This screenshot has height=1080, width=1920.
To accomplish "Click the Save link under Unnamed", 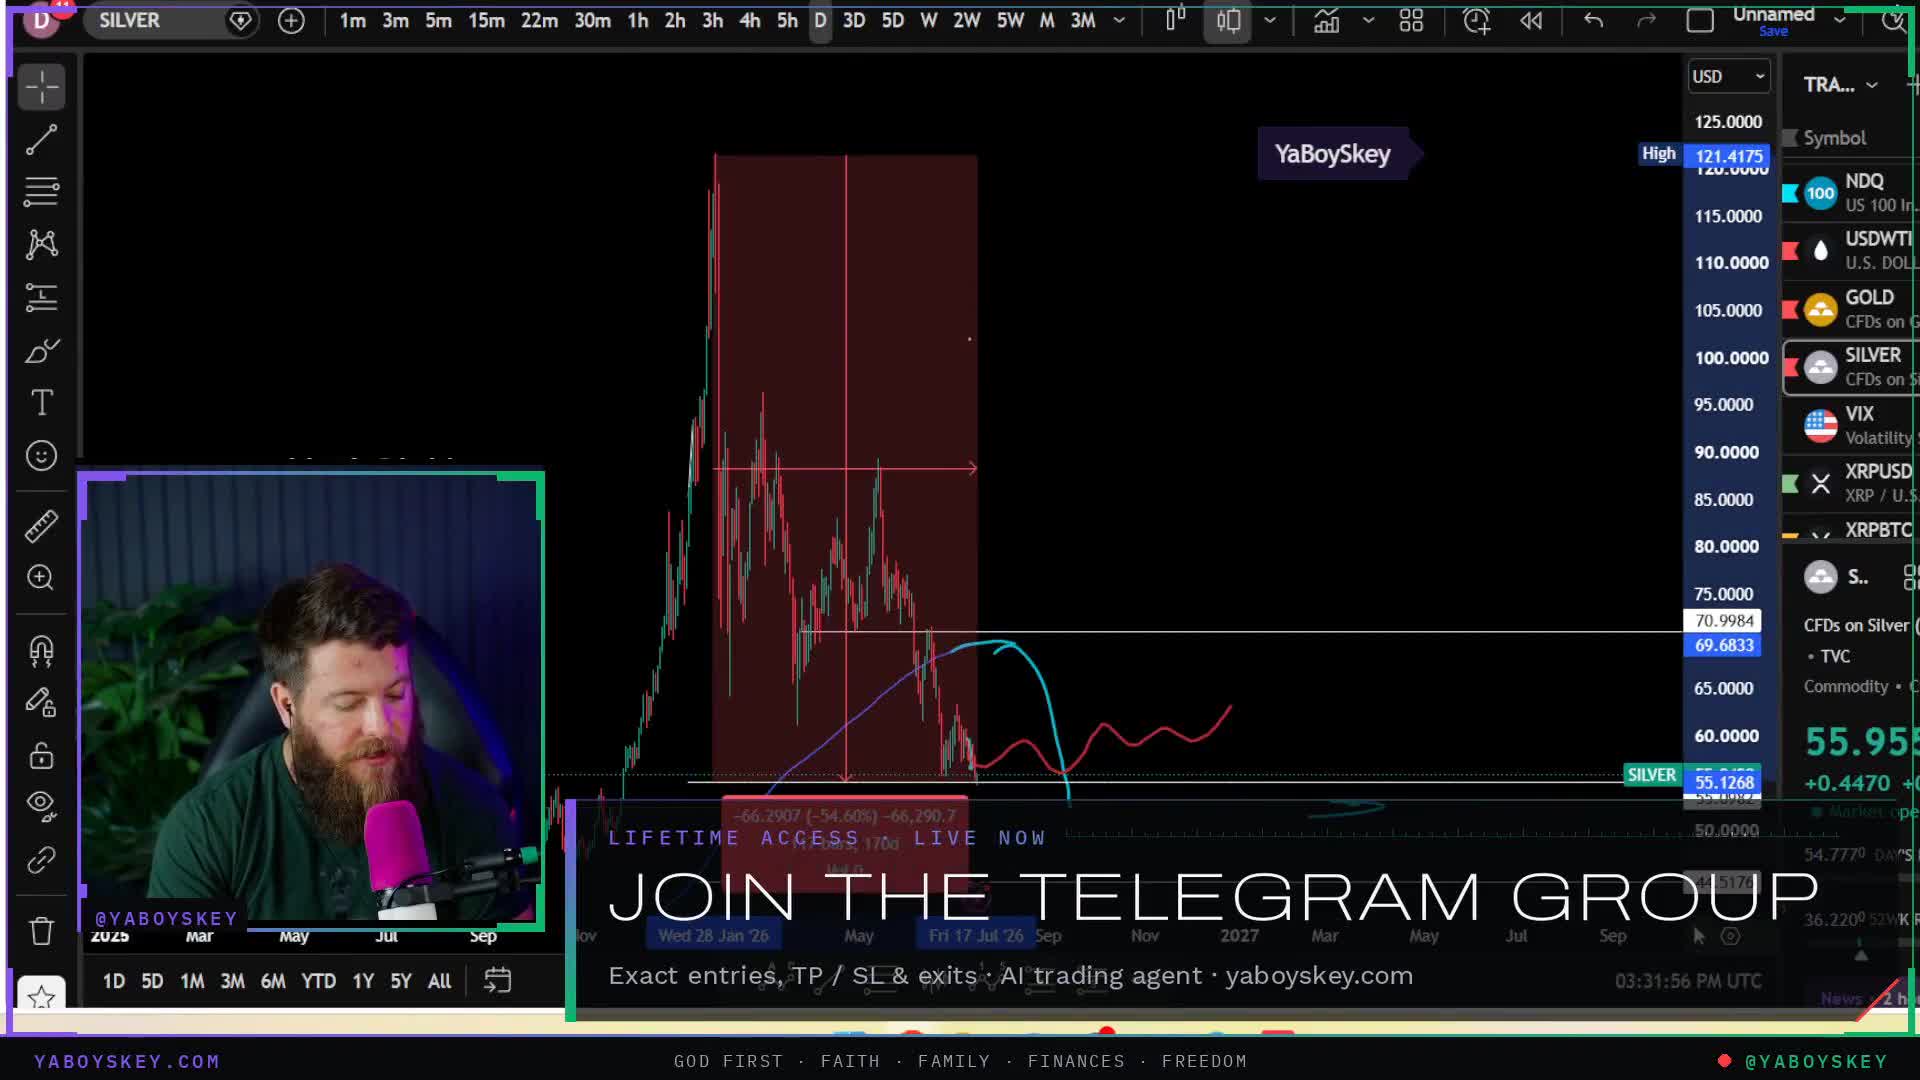I will [x=1773, y=32].
